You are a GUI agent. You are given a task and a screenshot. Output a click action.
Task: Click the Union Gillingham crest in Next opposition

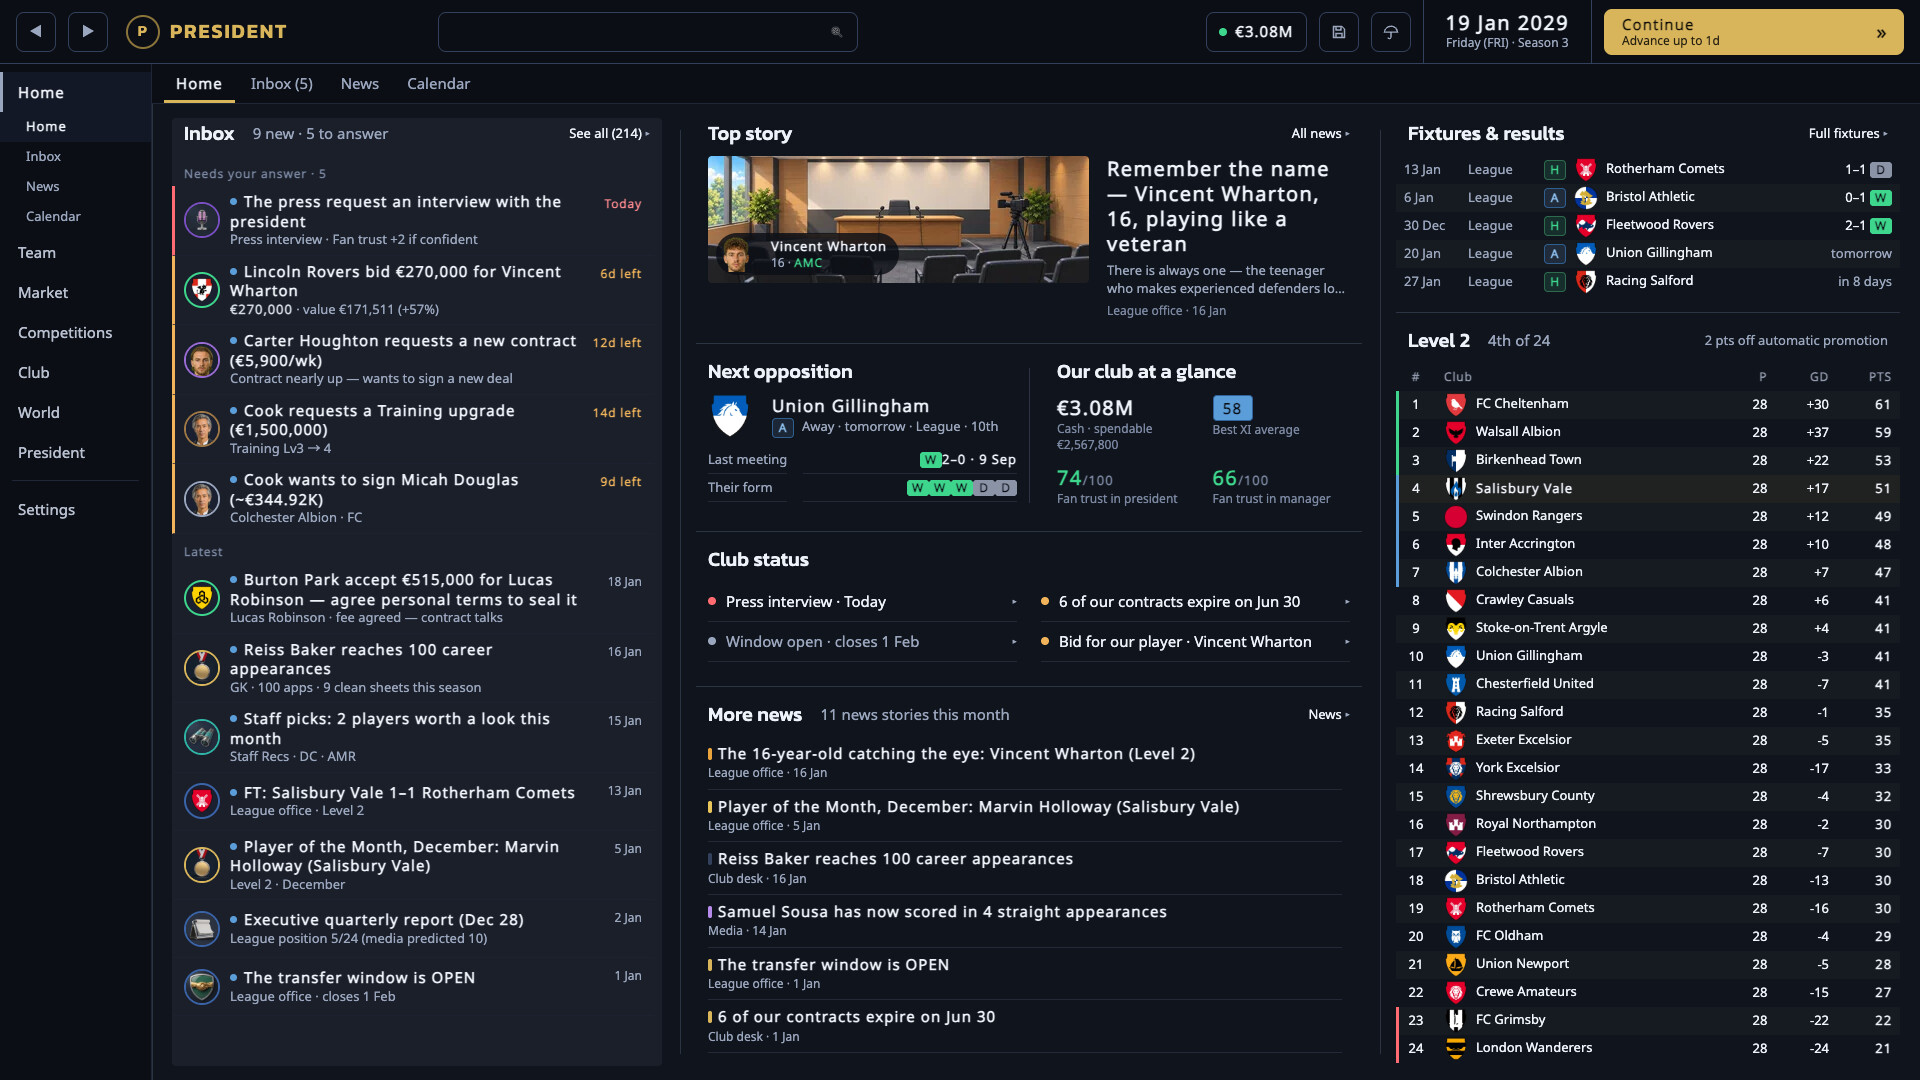pos(730,416)
